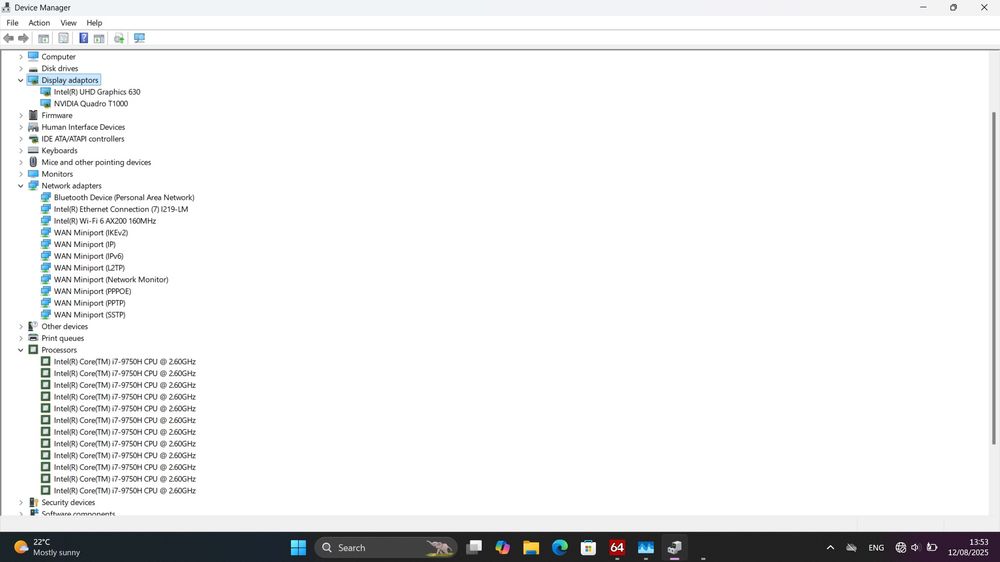The width and height of the screenshot is (1000, 562).
Task: Click the volume speaker tray icon
Action: (916, 547)
